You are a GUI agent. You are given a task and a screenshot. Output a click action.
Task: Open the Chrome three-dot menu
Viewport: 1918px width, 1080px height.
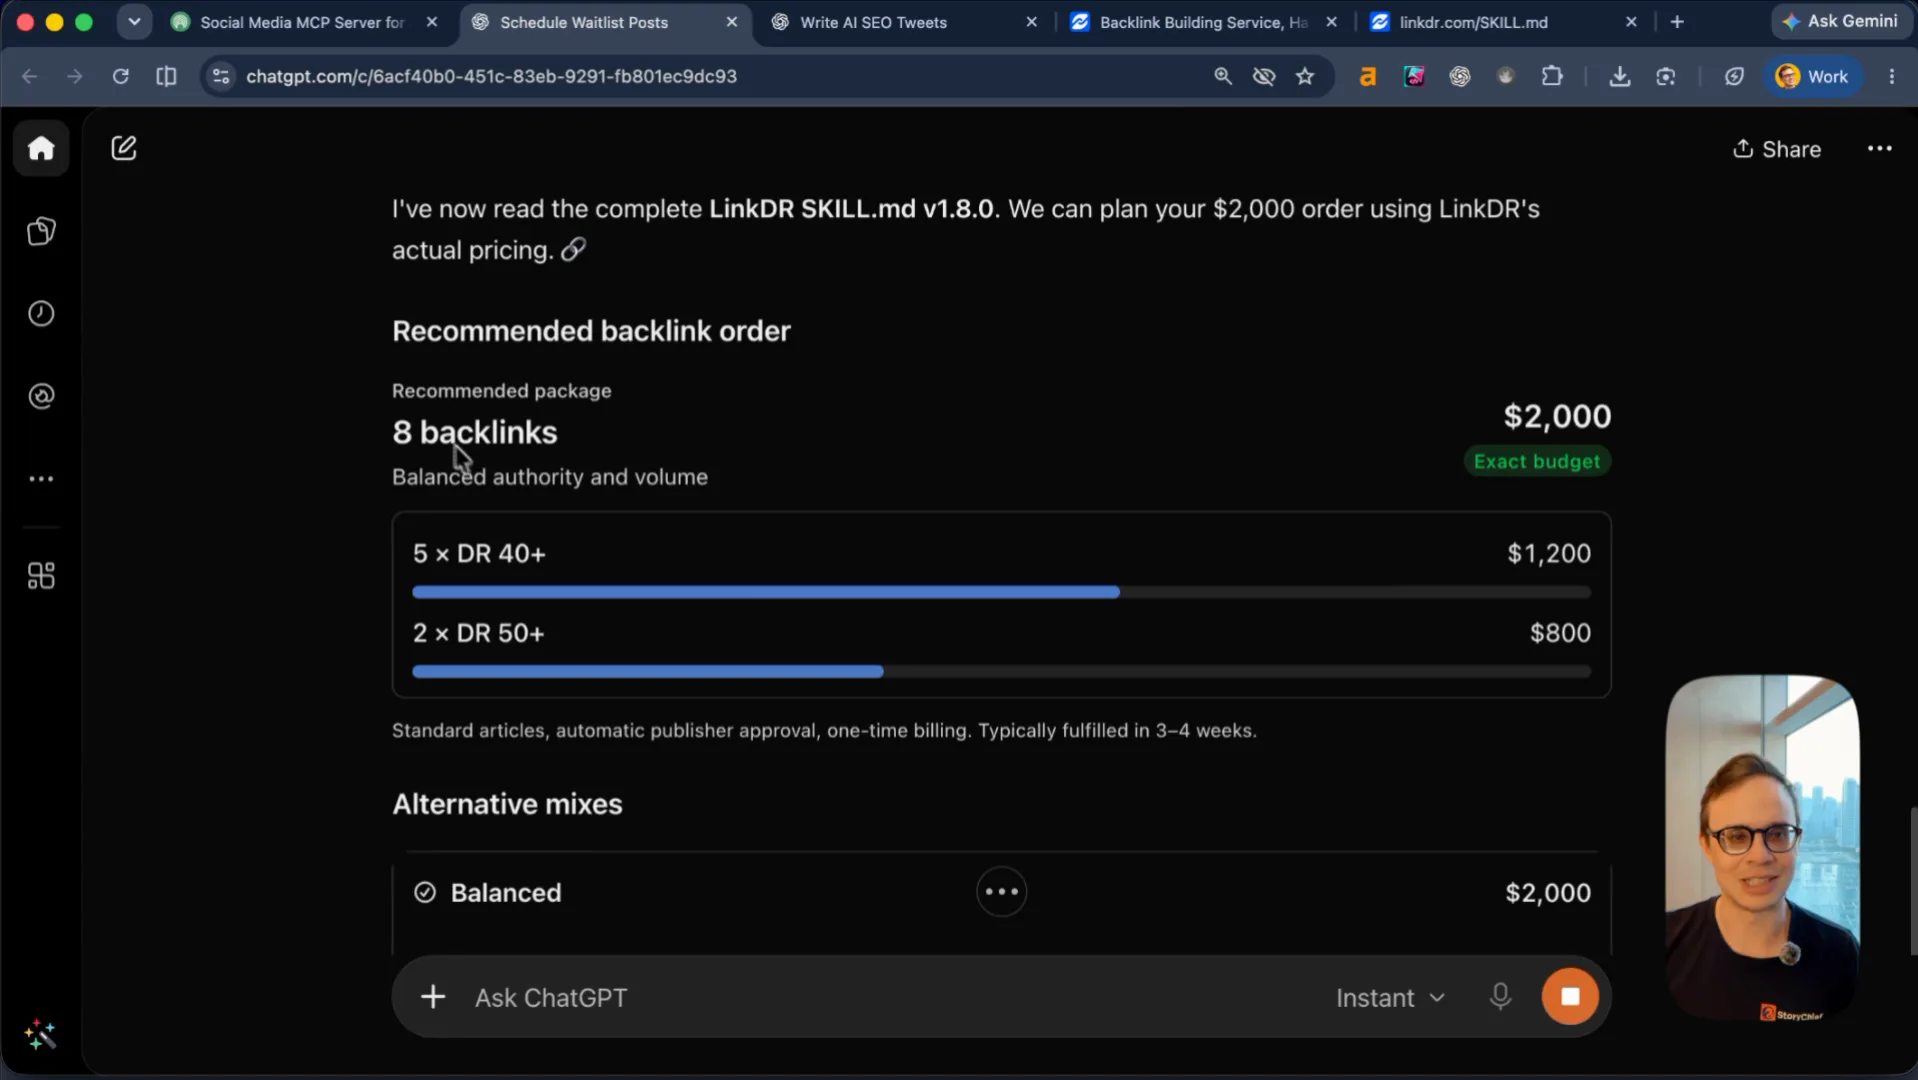pos(1891,76)
